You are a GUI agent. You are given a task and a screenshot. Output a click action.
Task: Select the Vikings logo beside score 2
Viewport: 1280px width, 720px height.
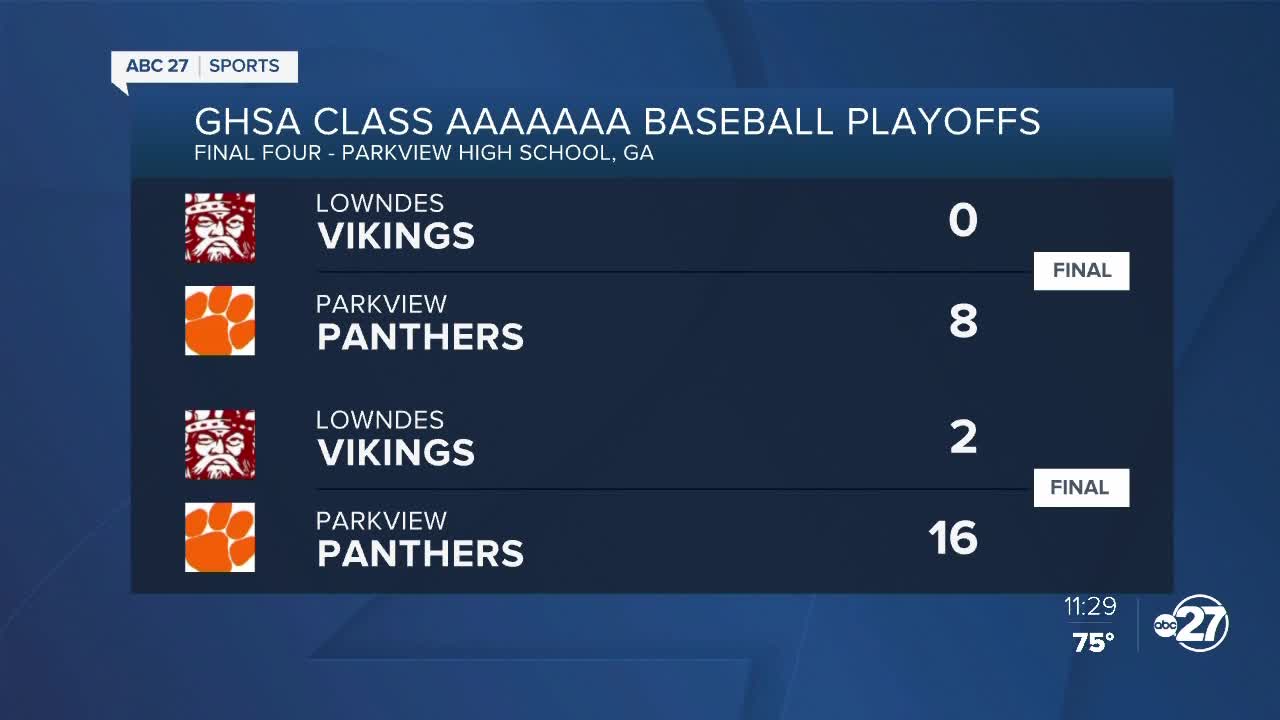(x=220, y=444)
